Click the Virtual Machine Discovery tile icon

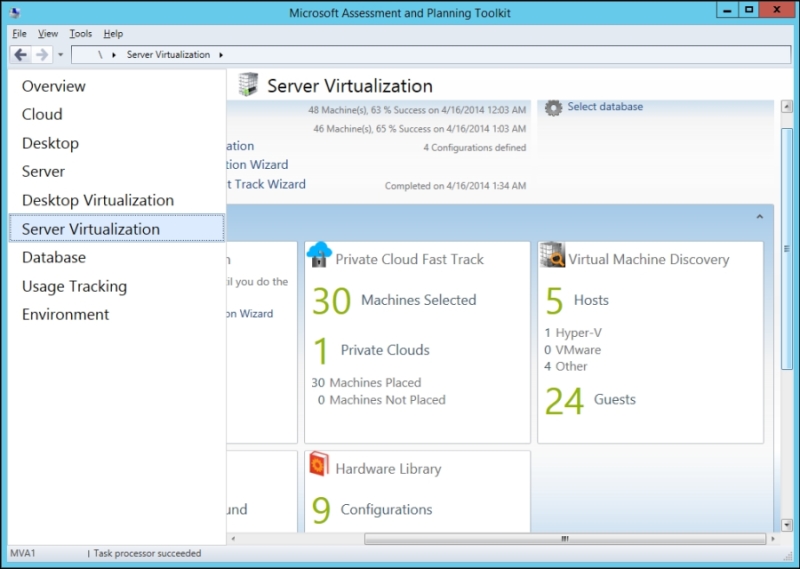tap(553, 256)
